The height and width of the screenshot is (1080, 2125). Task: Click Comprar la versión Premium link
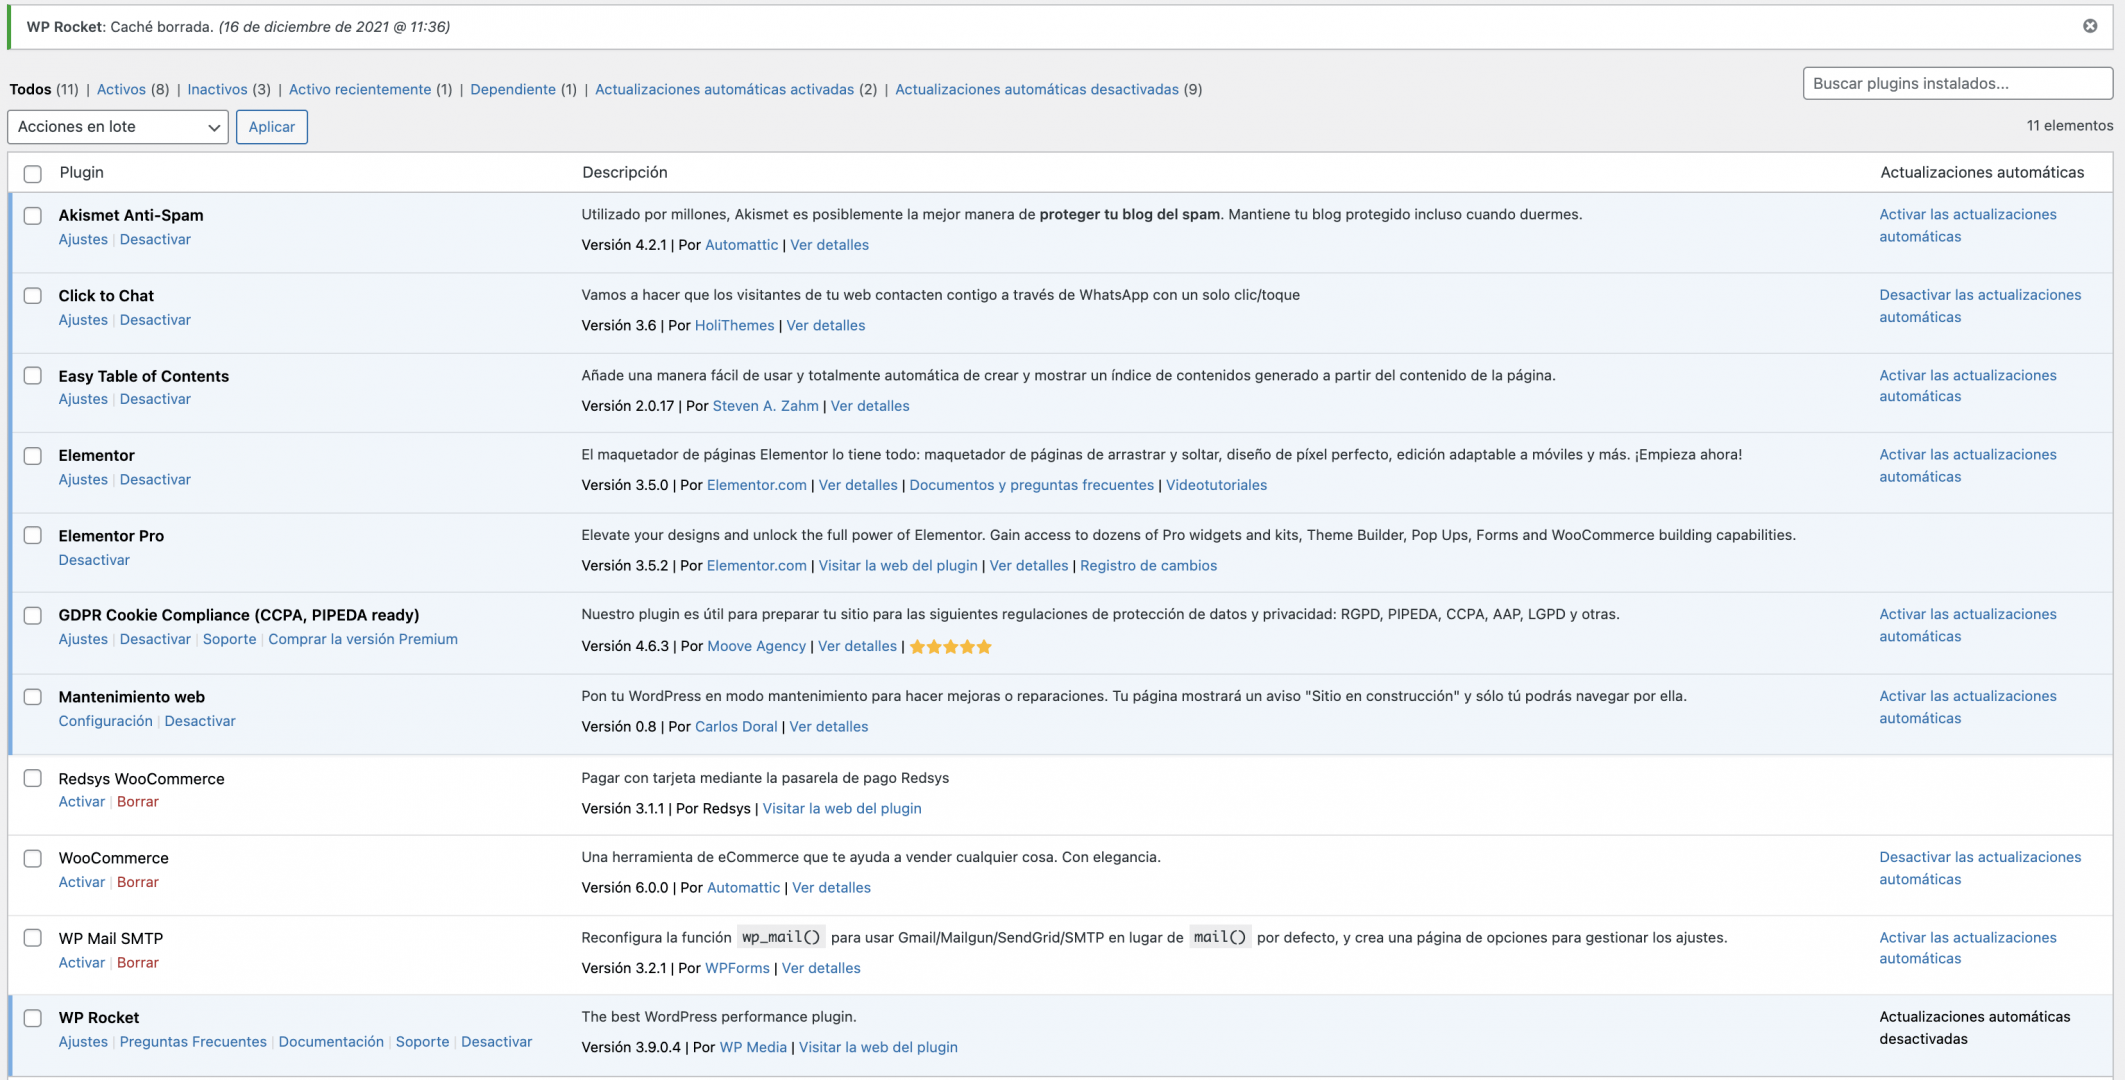(x=363, y=640)
